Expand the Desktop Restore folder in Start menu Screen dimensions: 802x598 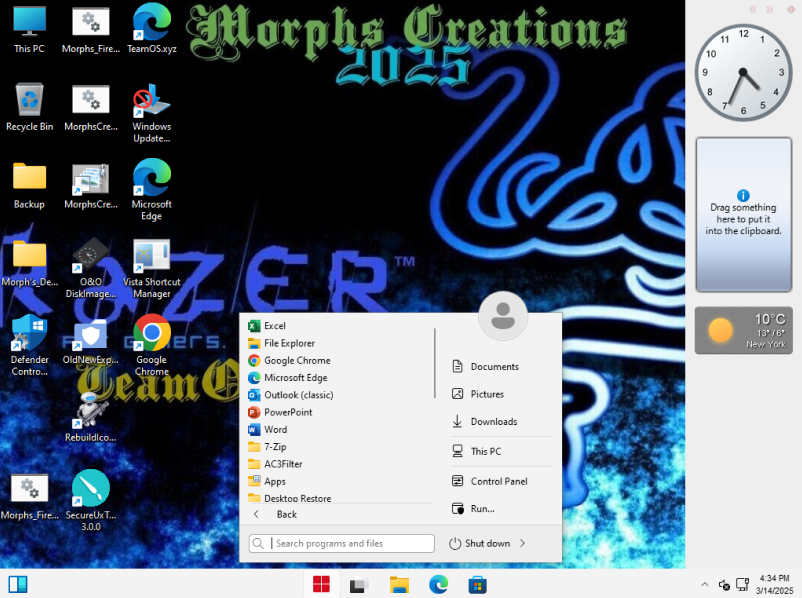pyautogui.click(x=339, y=497)
